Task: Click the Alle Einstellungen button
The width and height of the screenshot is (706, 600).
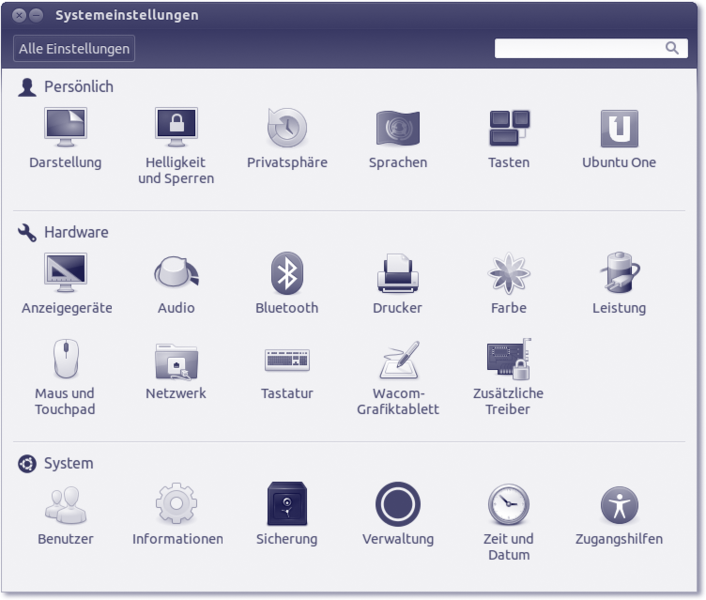Action: tap(74, 49)
